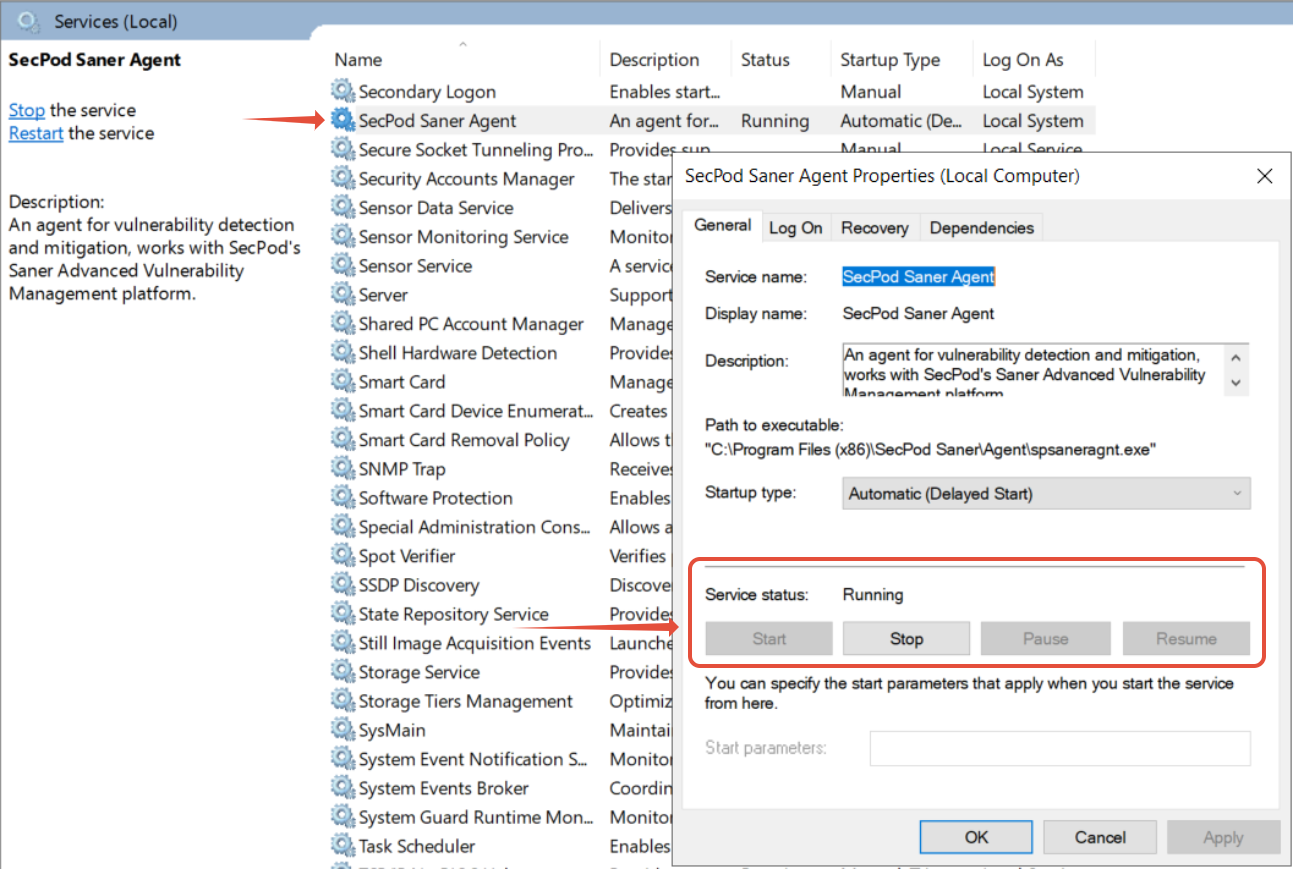Cancel the SecPod Saner Agent Properties dialog
The height and width of the screenshot is (869, 1293).
1100,837
